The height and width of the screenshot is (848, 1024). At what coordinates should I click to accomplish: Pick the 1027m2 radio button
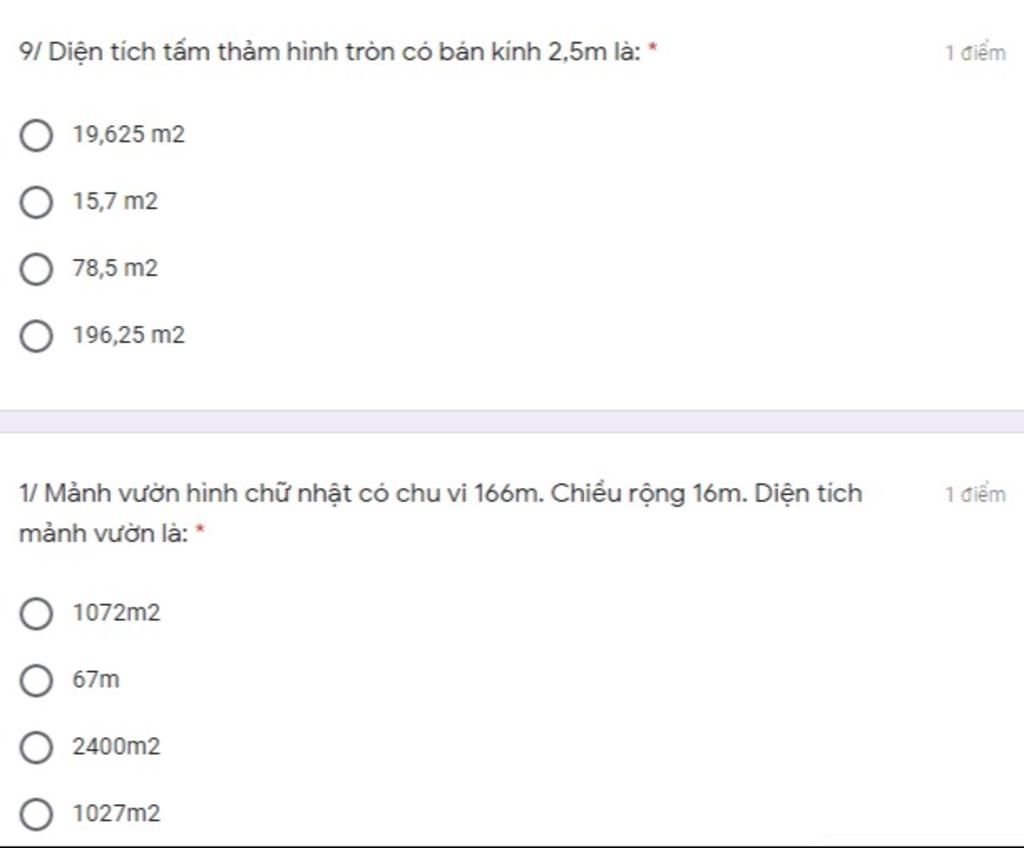(36, 814)
